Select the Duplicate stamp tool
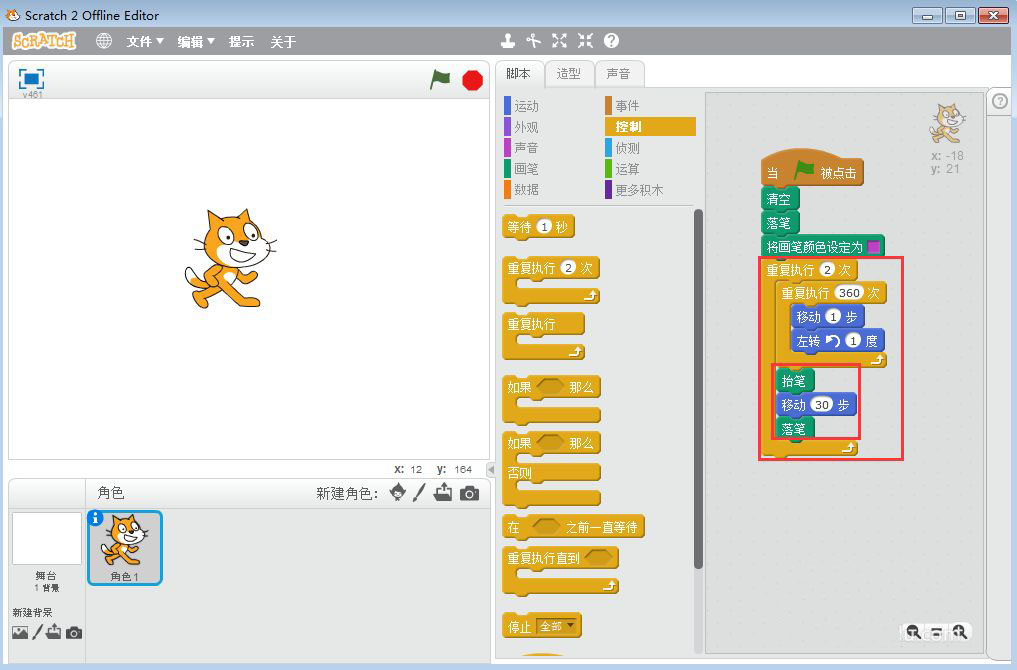1017x670 pixels. (x=508, y=41)
